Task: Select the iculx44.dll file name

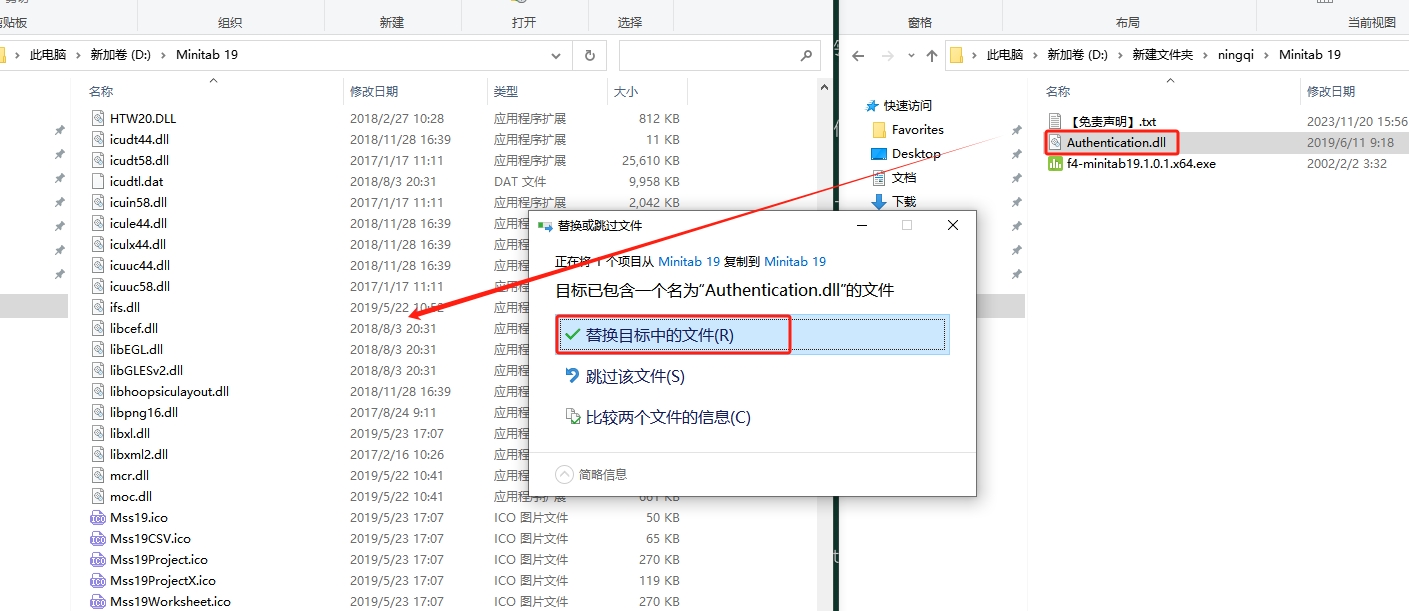Action: click(x=138, y=244)
